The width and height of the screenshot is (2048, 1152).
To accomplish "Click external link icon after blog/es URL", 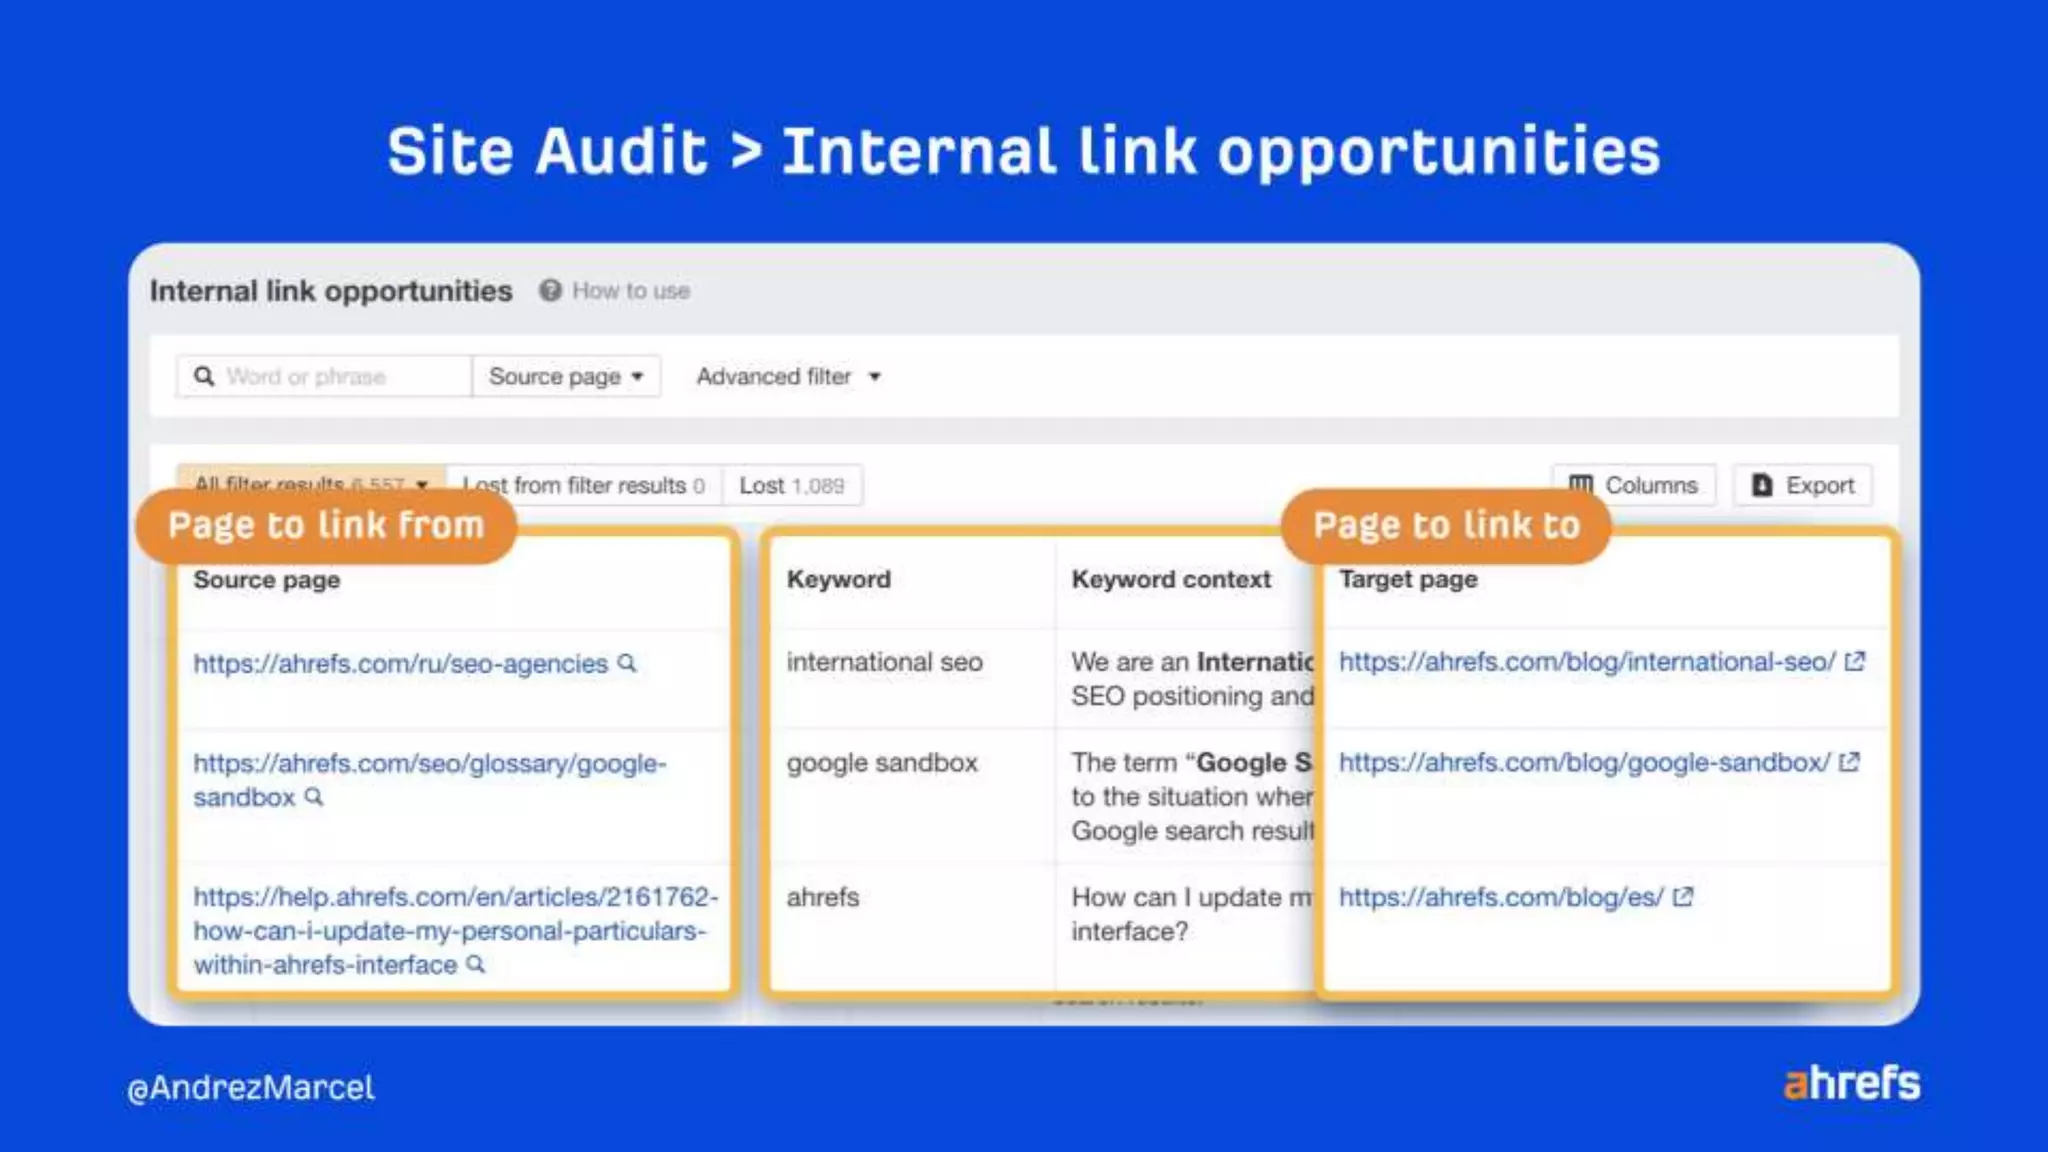I will (1683, 897).
